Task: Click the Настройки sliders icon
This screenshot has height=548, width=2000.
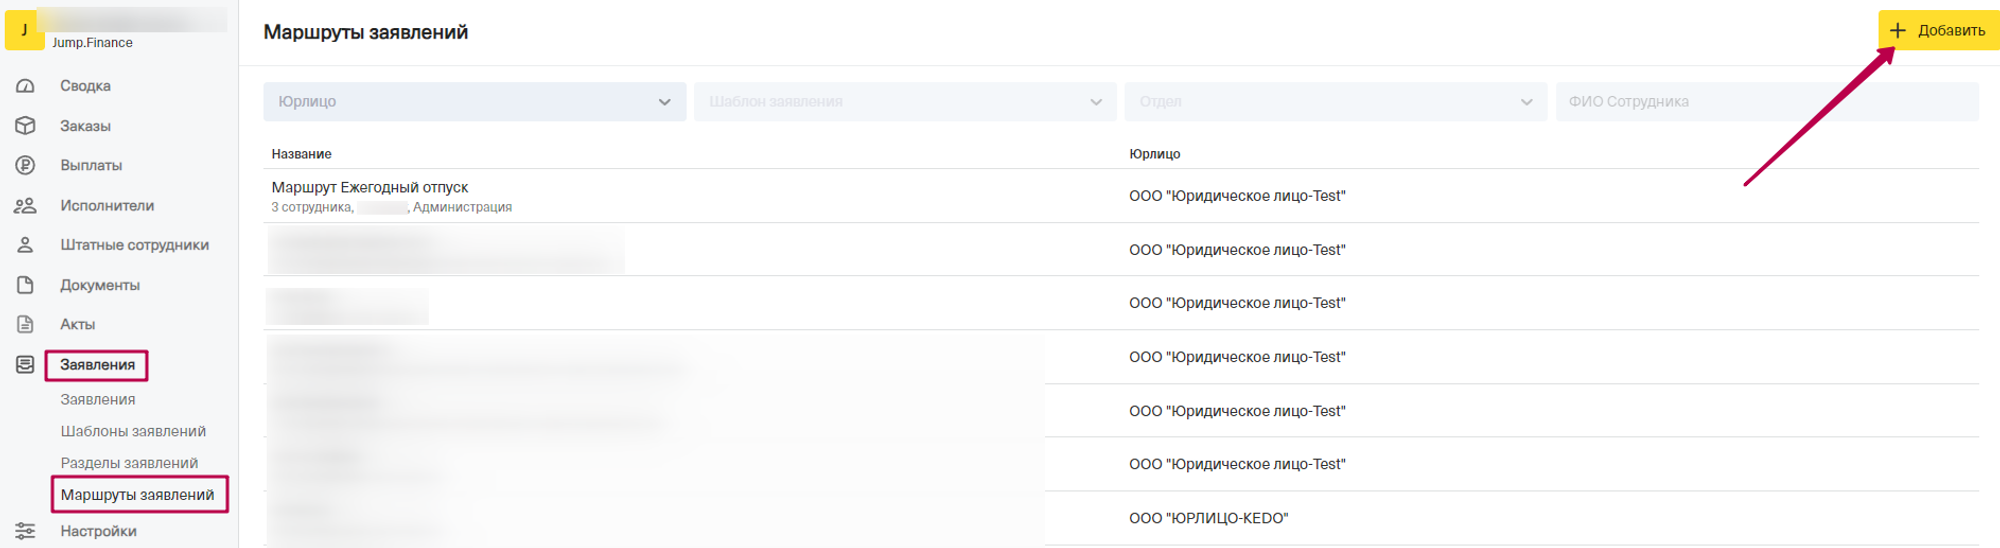Action: click(x=26, y=531)
